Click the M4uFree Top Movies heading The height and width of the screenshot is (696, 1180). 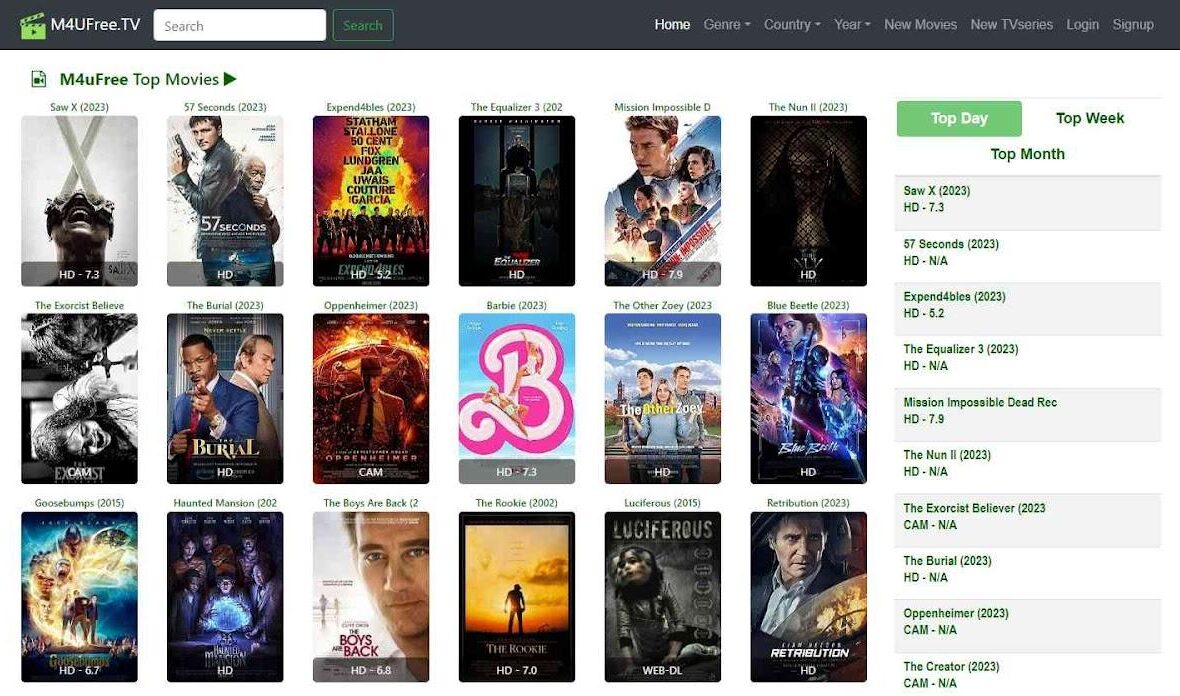pos(139,79)
